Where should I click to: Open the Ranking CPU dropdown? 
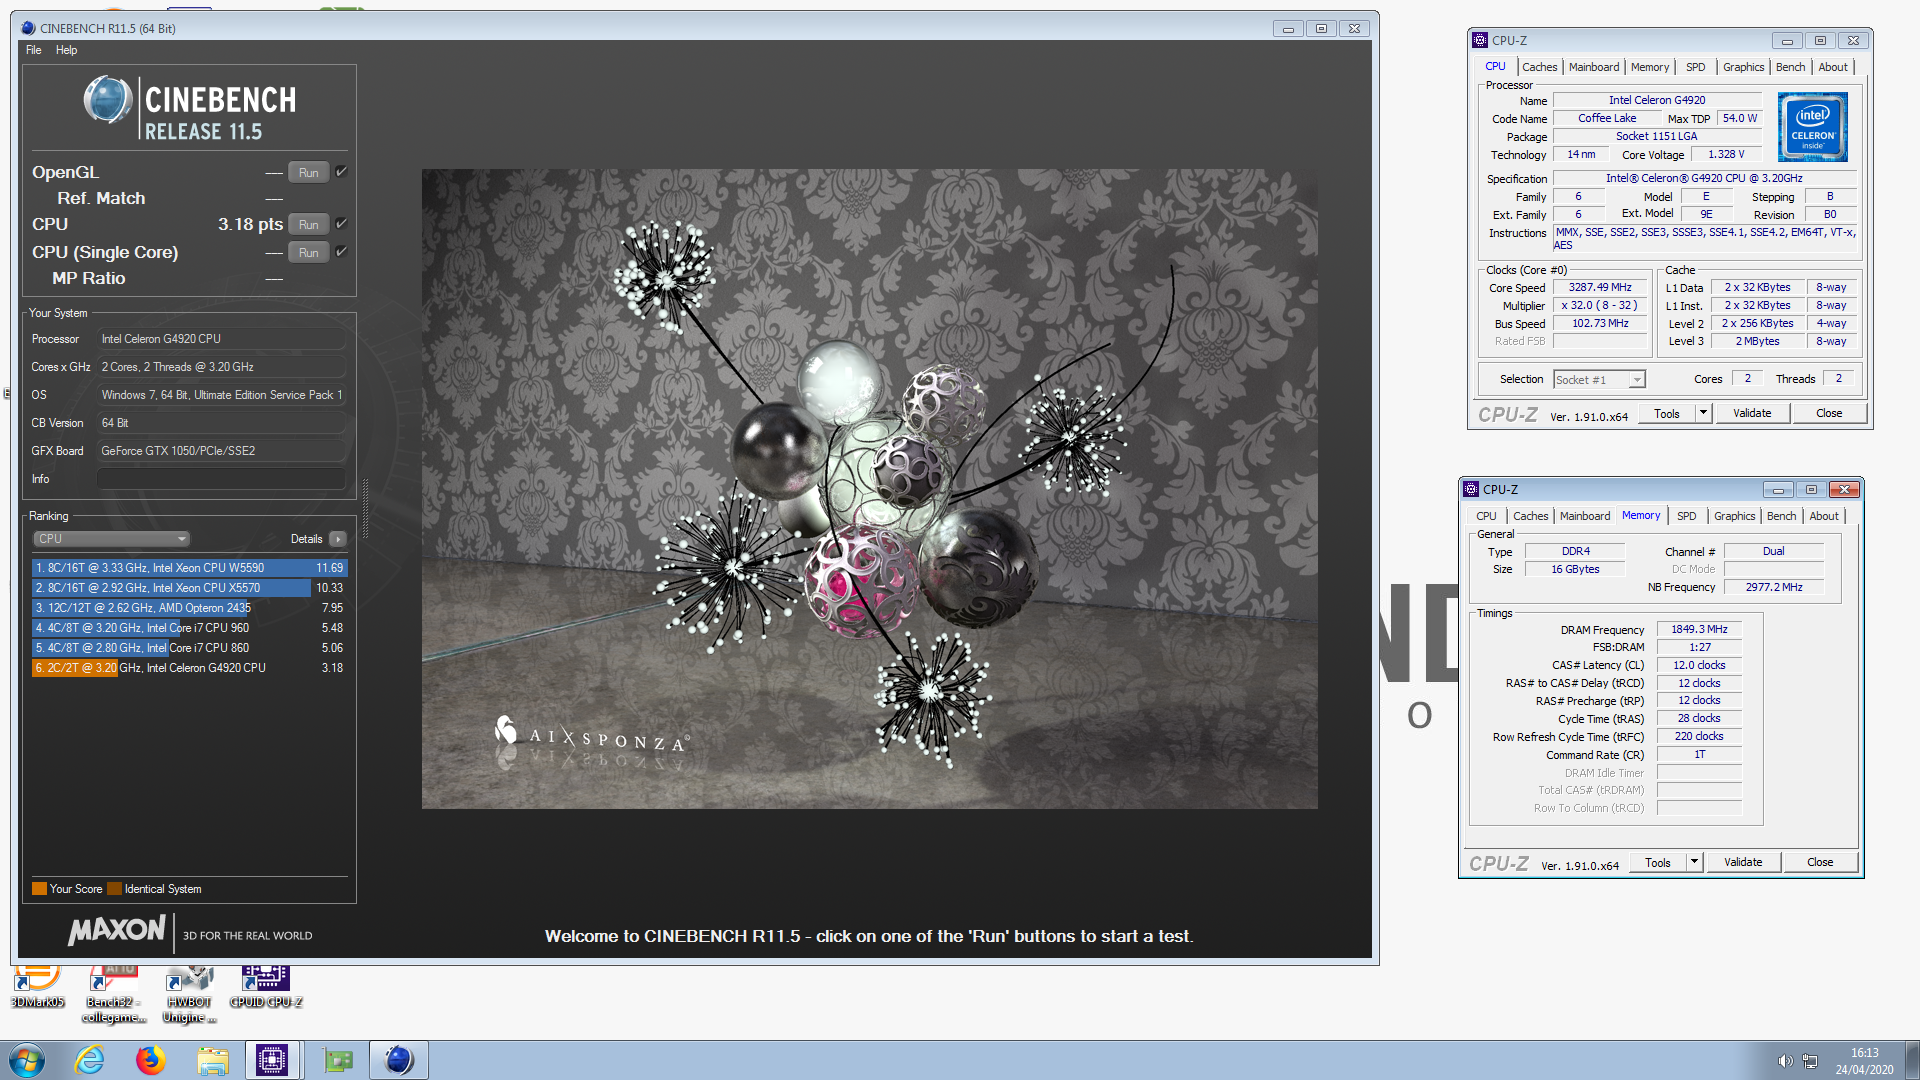click(x=111, y=539)
